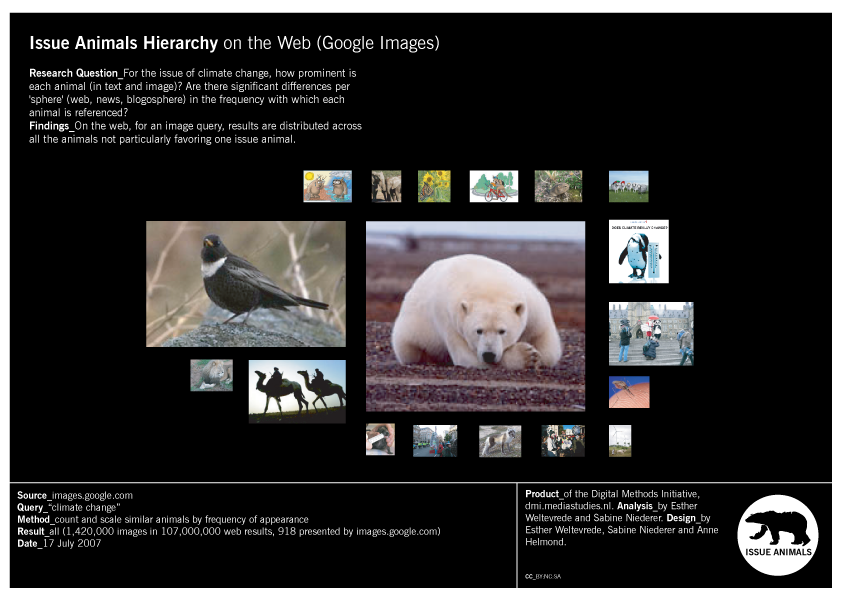This screenshot has width=843, height=597.
Task: Select the 'Findings_' label
Action: pos(52,126)
